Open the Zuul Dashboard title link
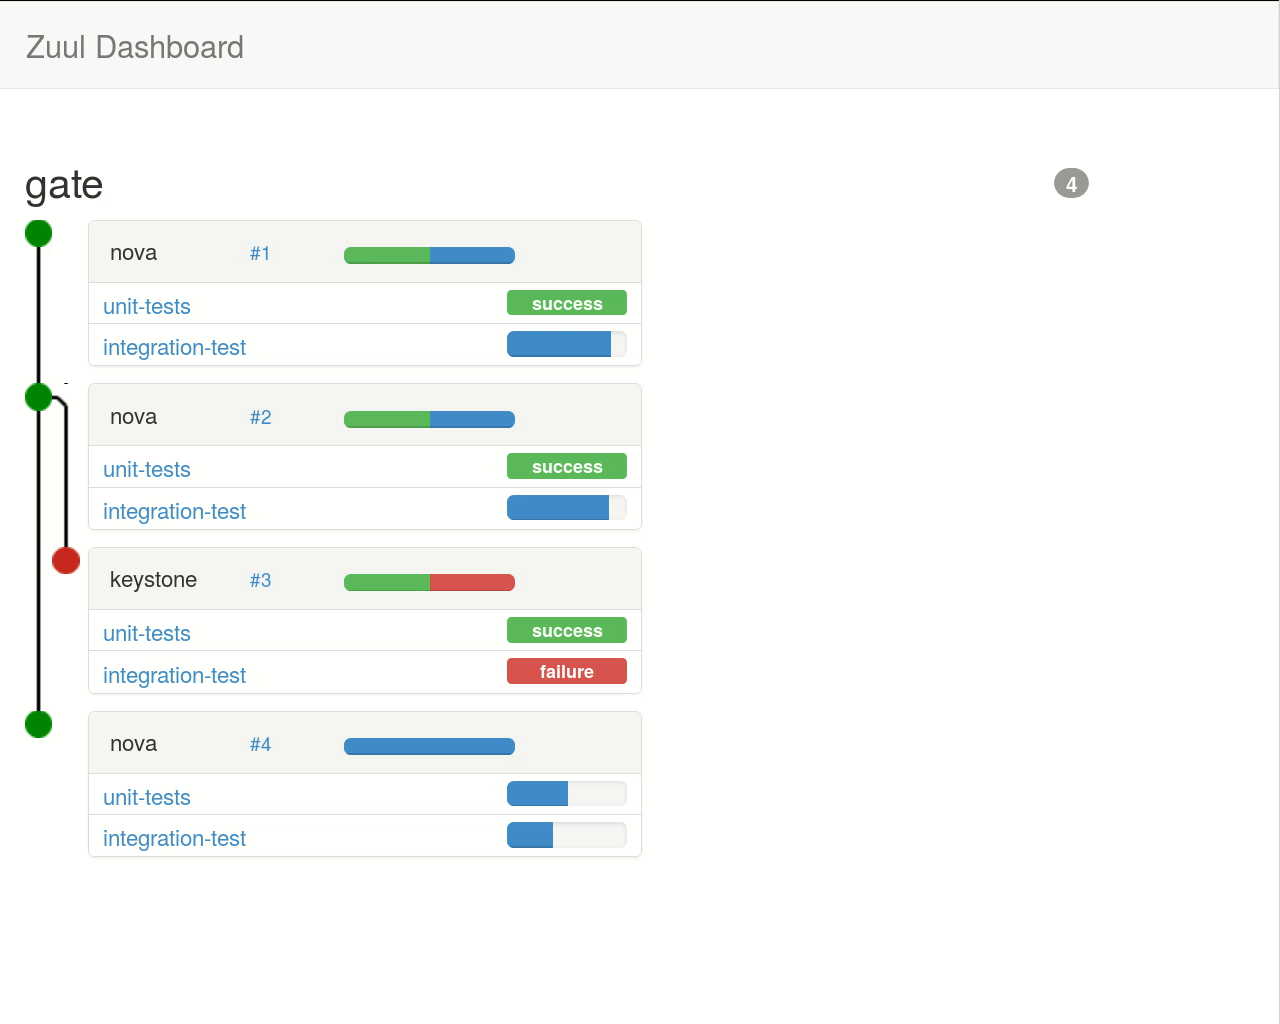The image size is (1280, 1024). click(135, 47)
